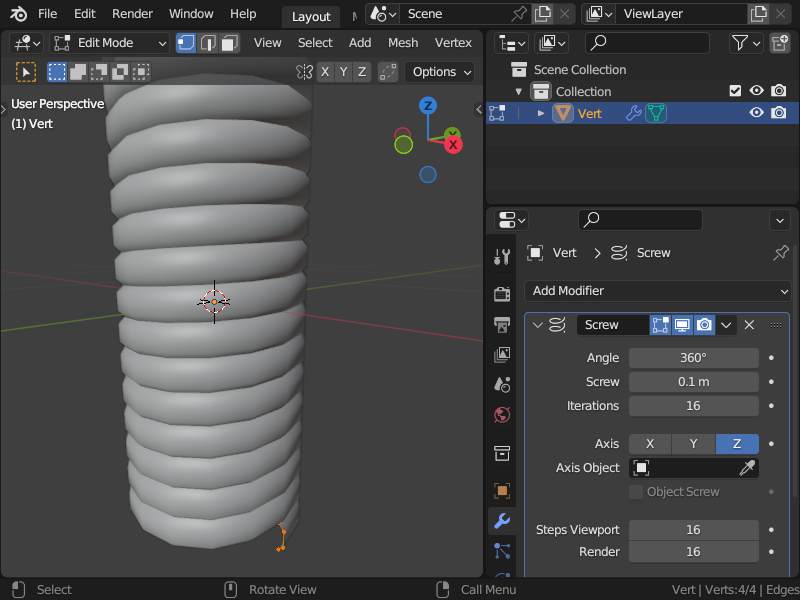800x600 pixels.
Task: Set screw axis to Y
Action: tap(693, 444)
